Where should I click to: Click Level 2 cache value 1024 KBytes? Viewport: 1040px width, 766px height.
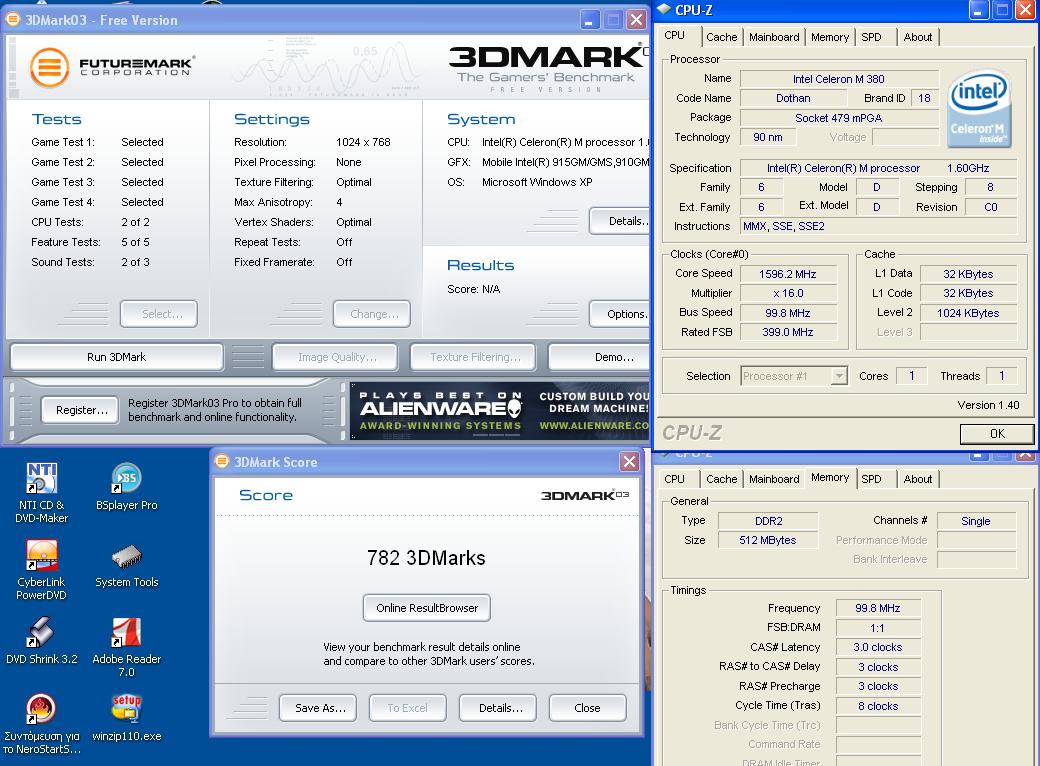tap(968, 313)
